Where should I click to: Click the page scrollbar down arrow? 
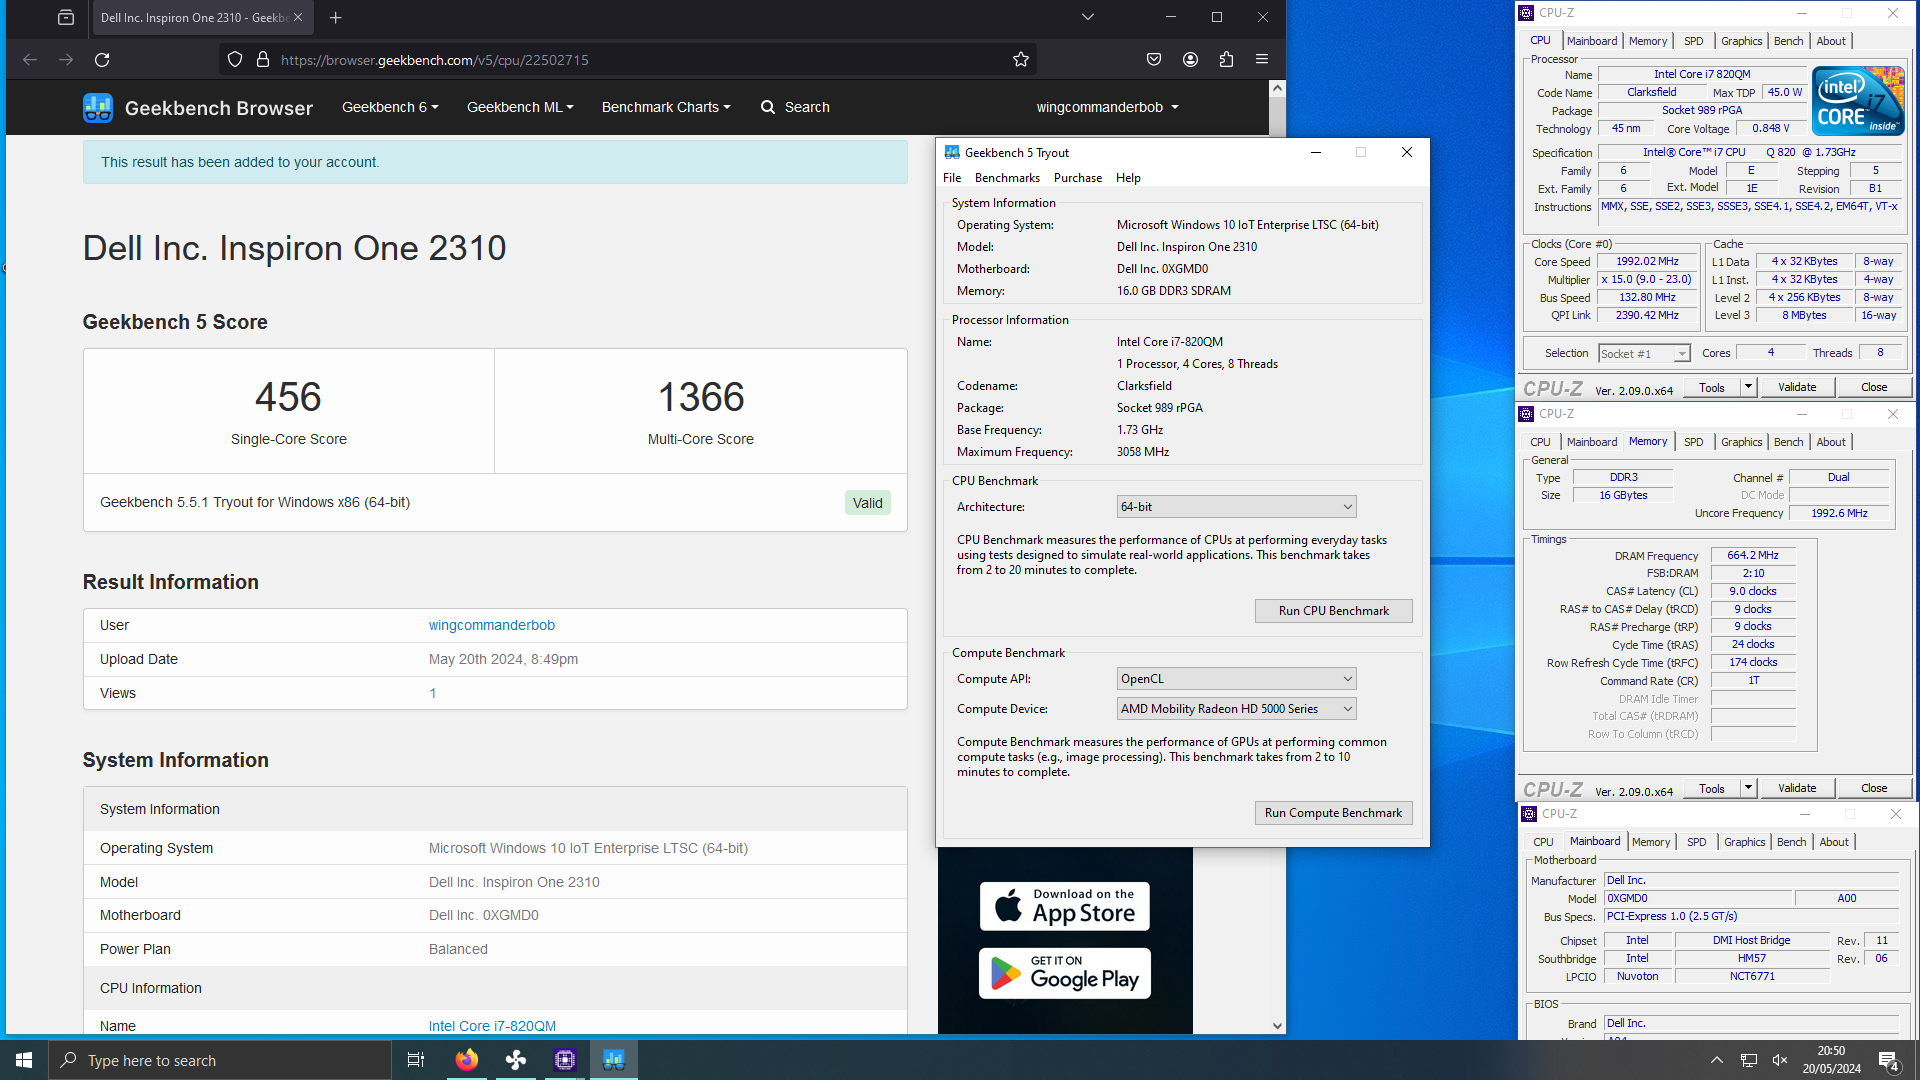click(x=1277, y=1025)
